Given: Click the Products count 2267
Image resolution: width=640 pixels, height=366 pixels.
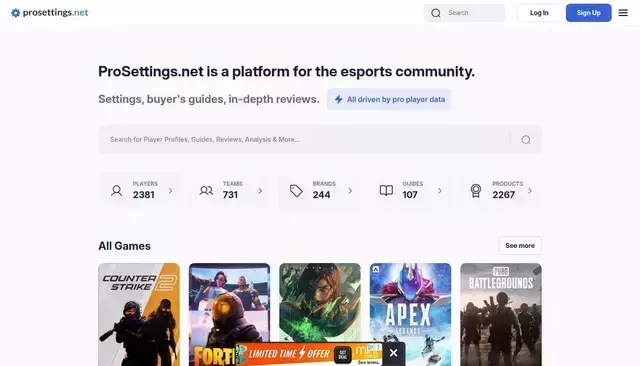Looking at the screenshot, I should pos(504,195).
